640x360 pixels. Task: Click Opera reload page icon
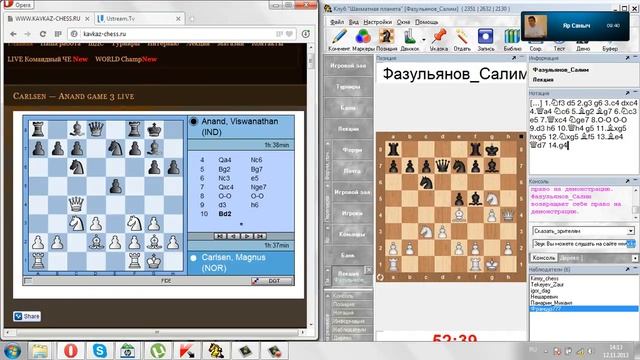43,34
